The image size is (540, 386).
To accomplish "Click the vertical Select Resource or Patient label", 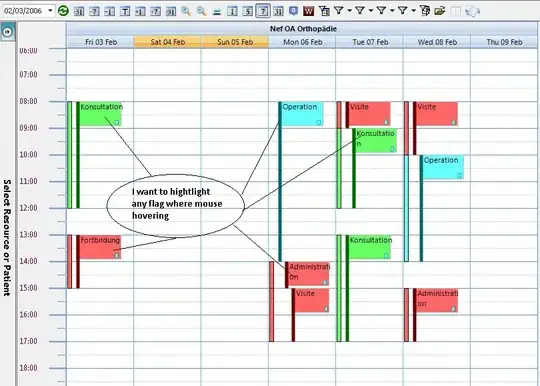I will coord(7,238).
